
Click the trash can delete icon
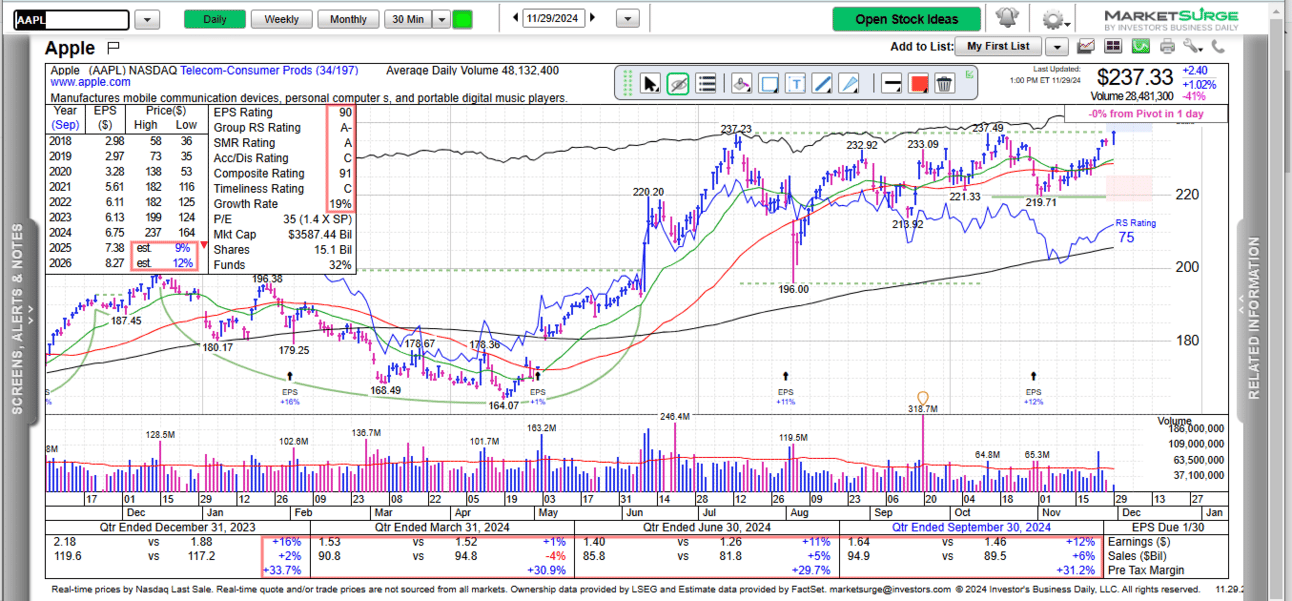point(945,83)
